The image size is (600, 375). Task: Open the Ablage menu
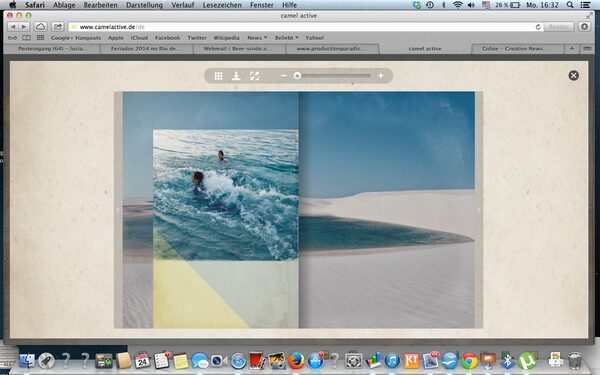pos(64,5)
